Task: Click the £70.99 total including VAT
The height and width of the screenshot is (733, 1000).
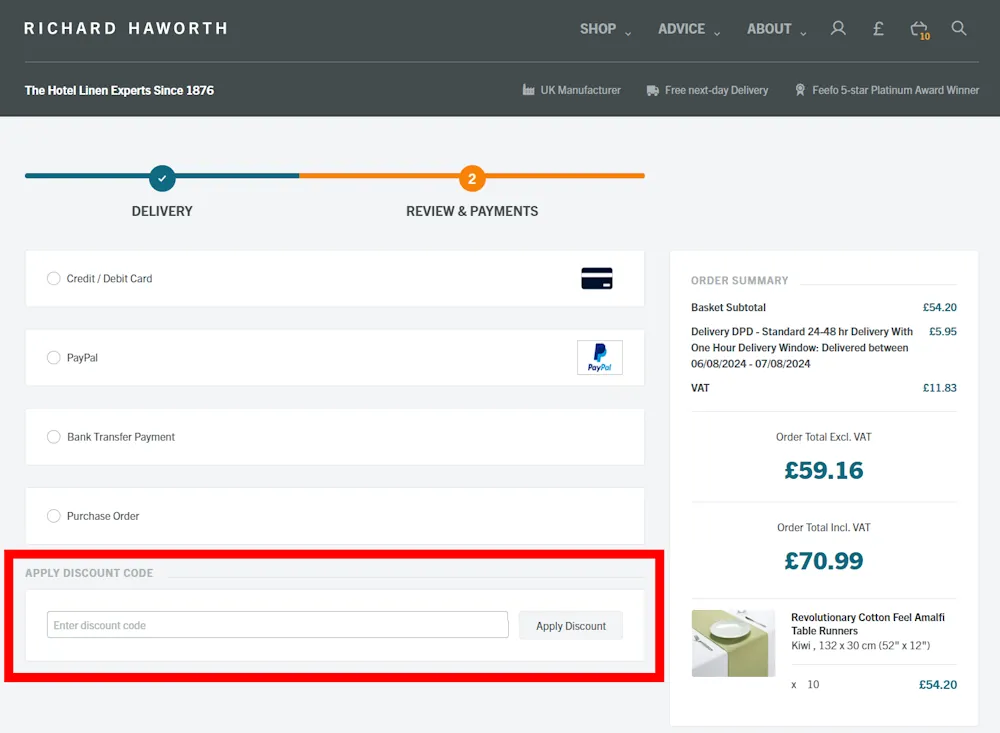Action: 823,561
